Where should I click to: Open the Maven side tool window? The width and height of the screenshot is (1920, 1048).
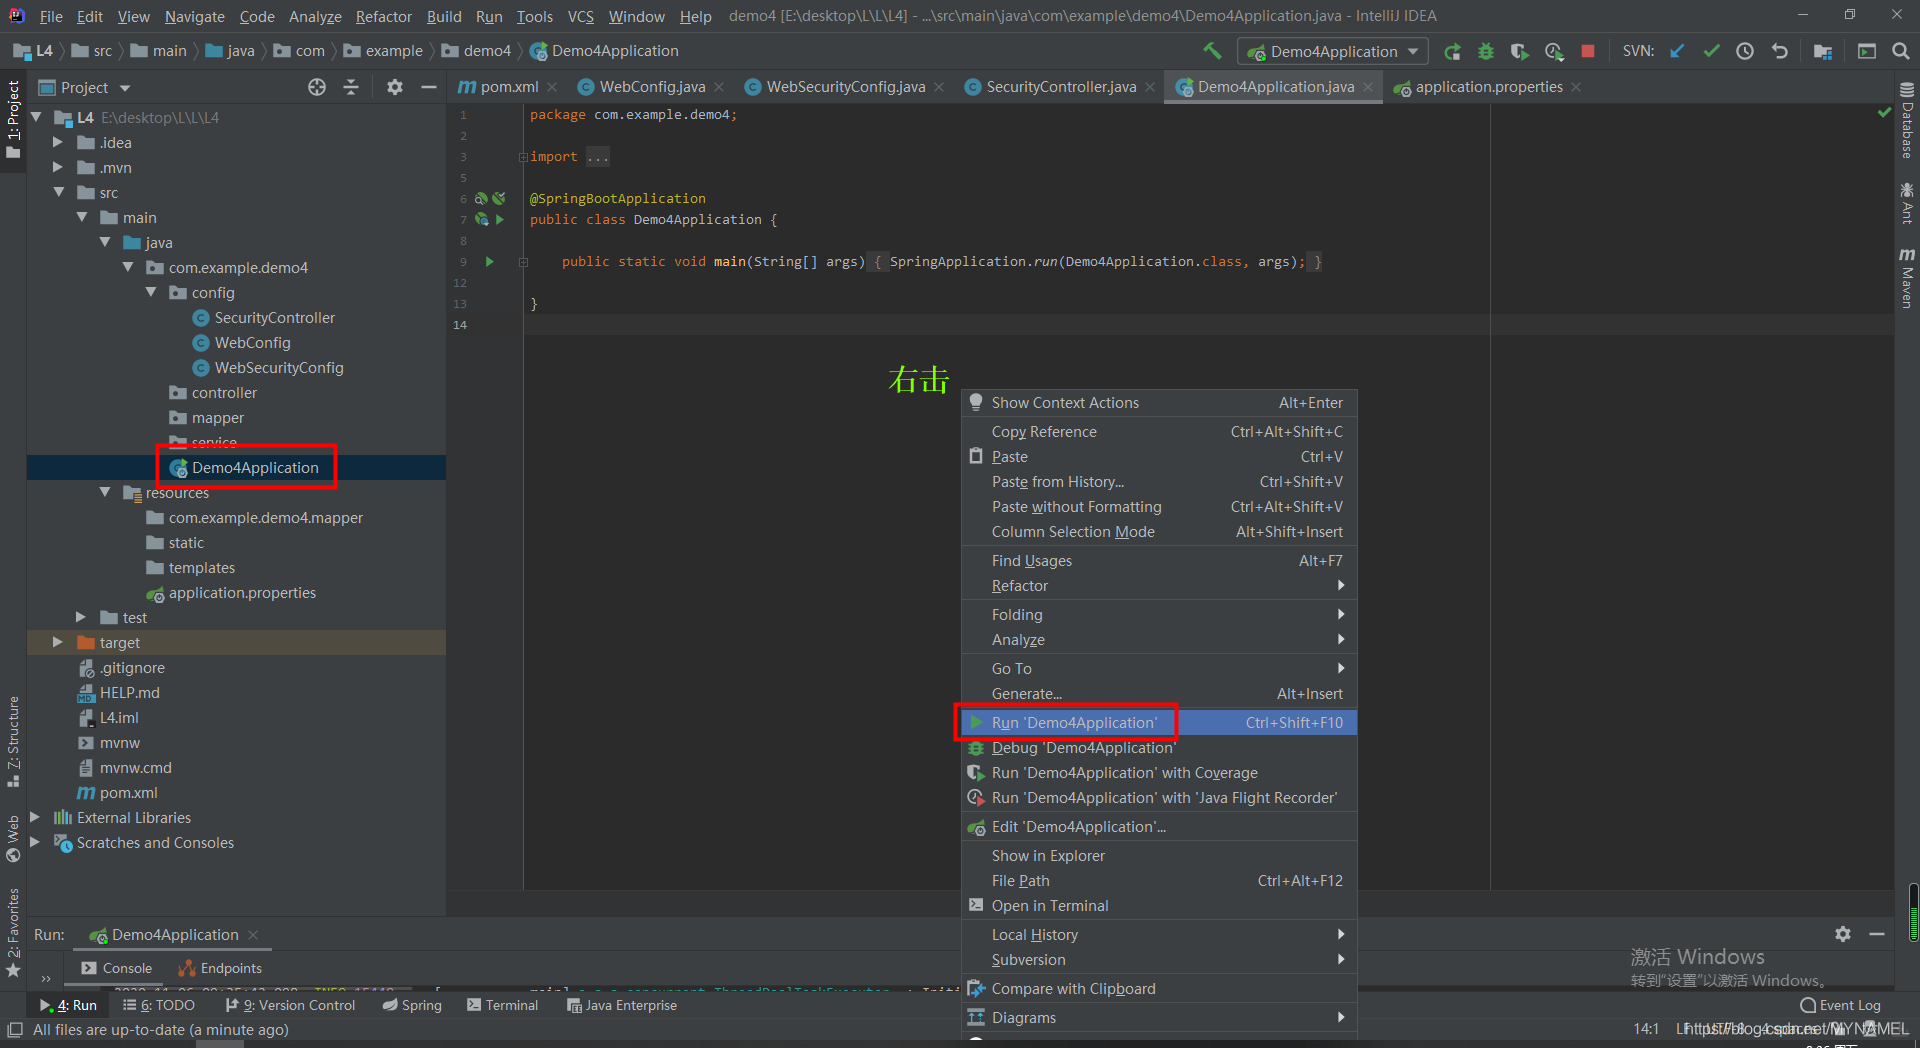(1907, 278)
